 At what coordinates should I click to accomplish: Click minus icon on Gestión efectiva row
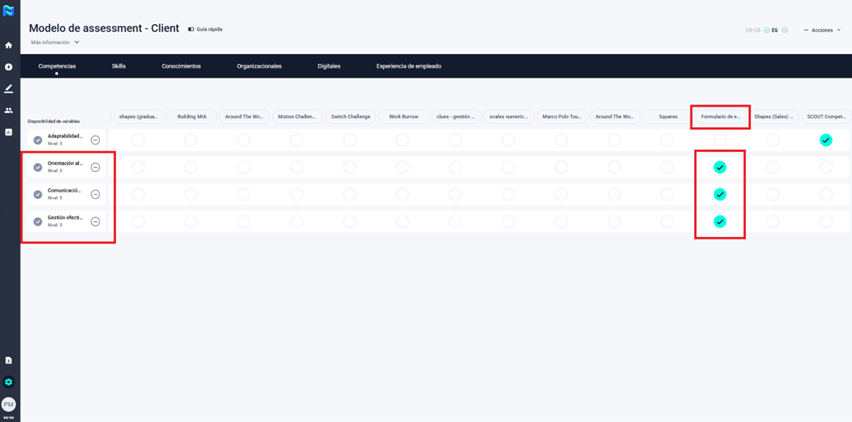(96, 221)
